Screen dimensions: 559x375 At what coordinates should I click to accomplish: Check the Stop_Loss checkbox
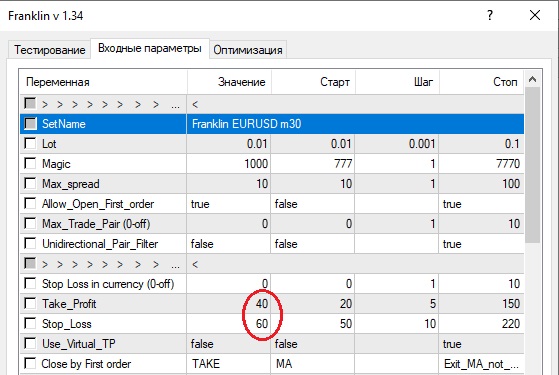tap(30, 324)
